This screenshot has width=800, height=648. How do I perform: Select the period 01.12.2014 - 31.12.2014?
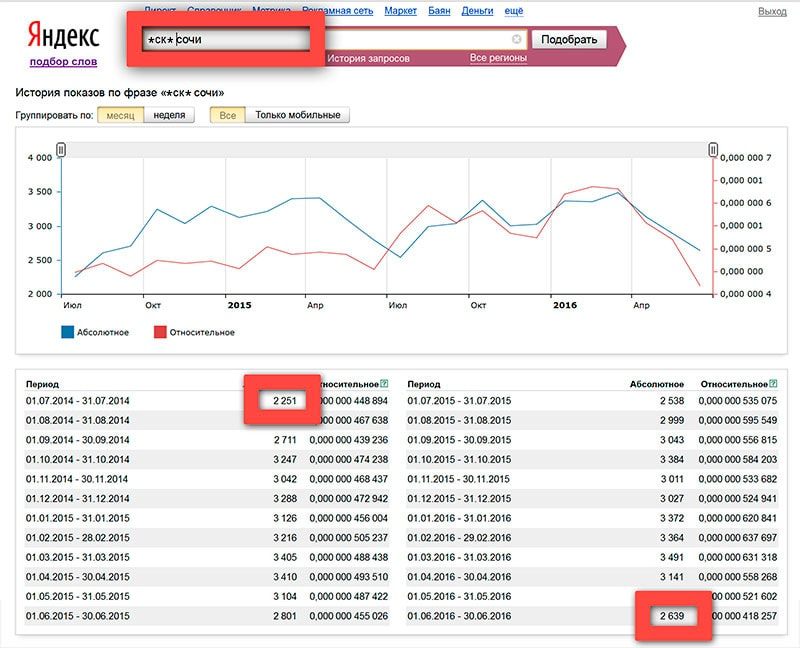click(78, 499)
